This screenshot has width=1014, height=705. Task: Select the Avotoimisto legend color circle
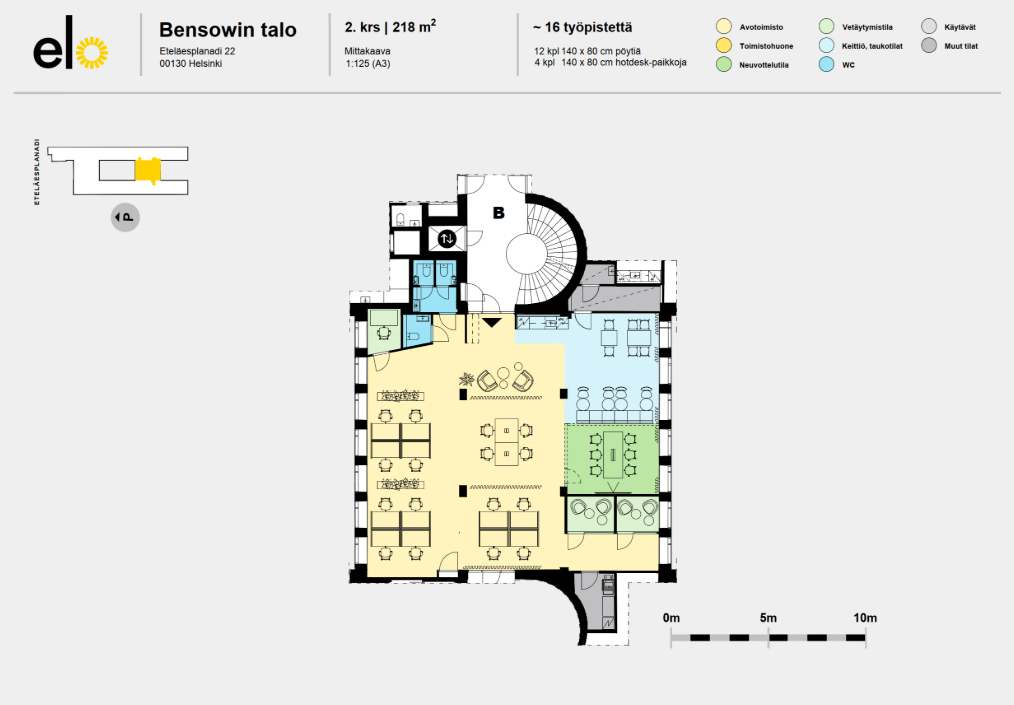click(723, 27)
